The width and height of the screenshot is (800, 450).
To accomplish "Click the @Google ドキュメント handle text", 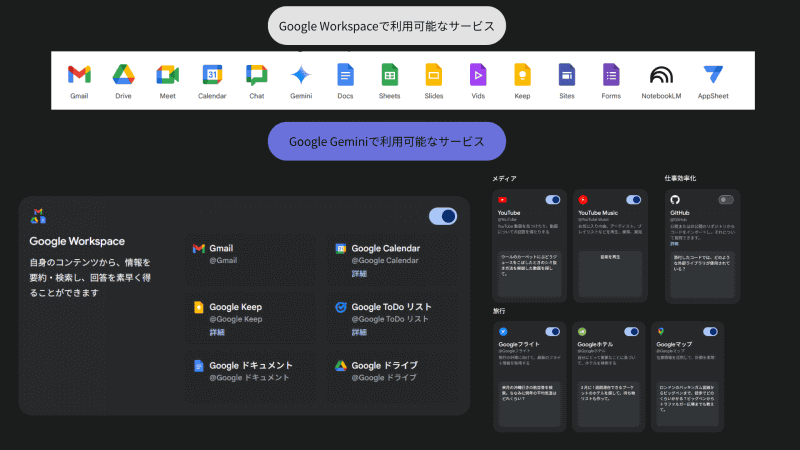I will [249, 378].
